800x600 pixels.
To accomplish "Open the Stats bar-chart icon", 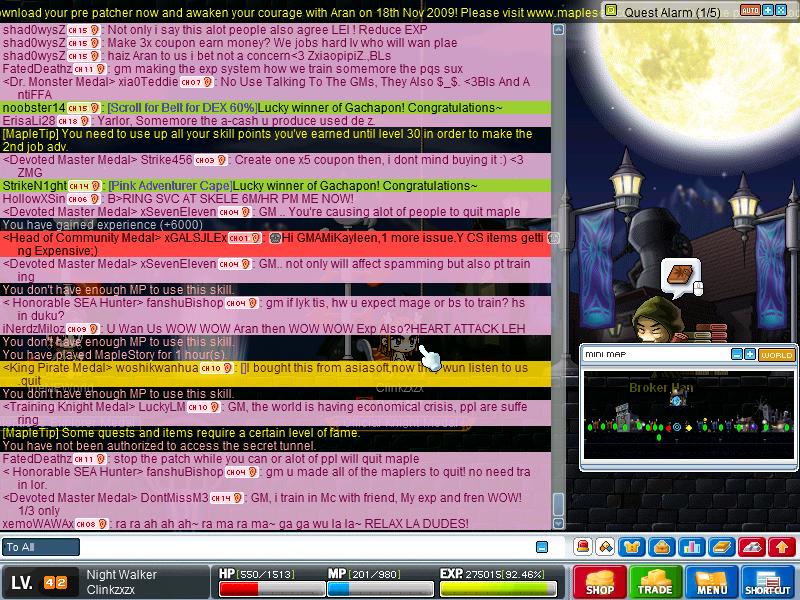I will point(692,547).
